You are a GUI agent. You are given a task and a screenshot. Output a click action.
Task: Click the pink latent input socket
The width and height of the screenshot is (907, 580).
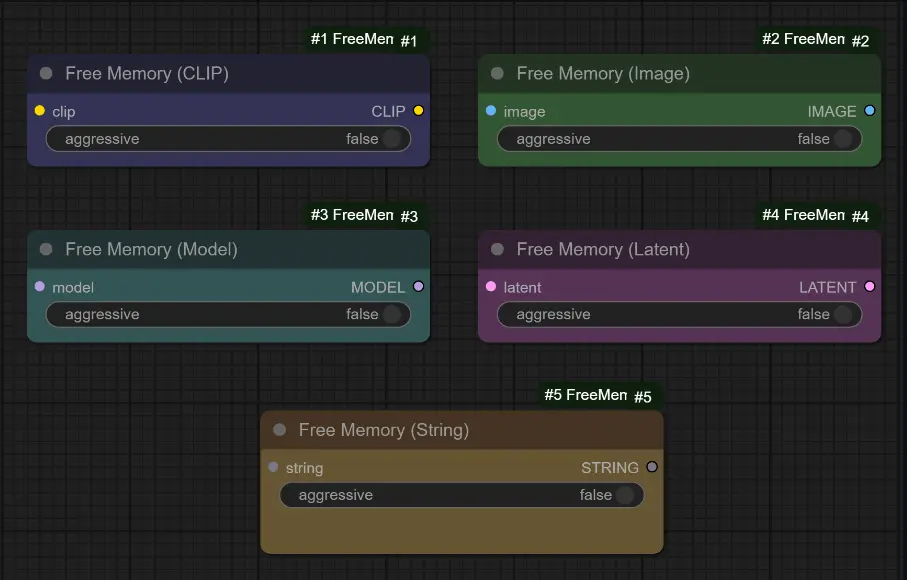[491, 286]
